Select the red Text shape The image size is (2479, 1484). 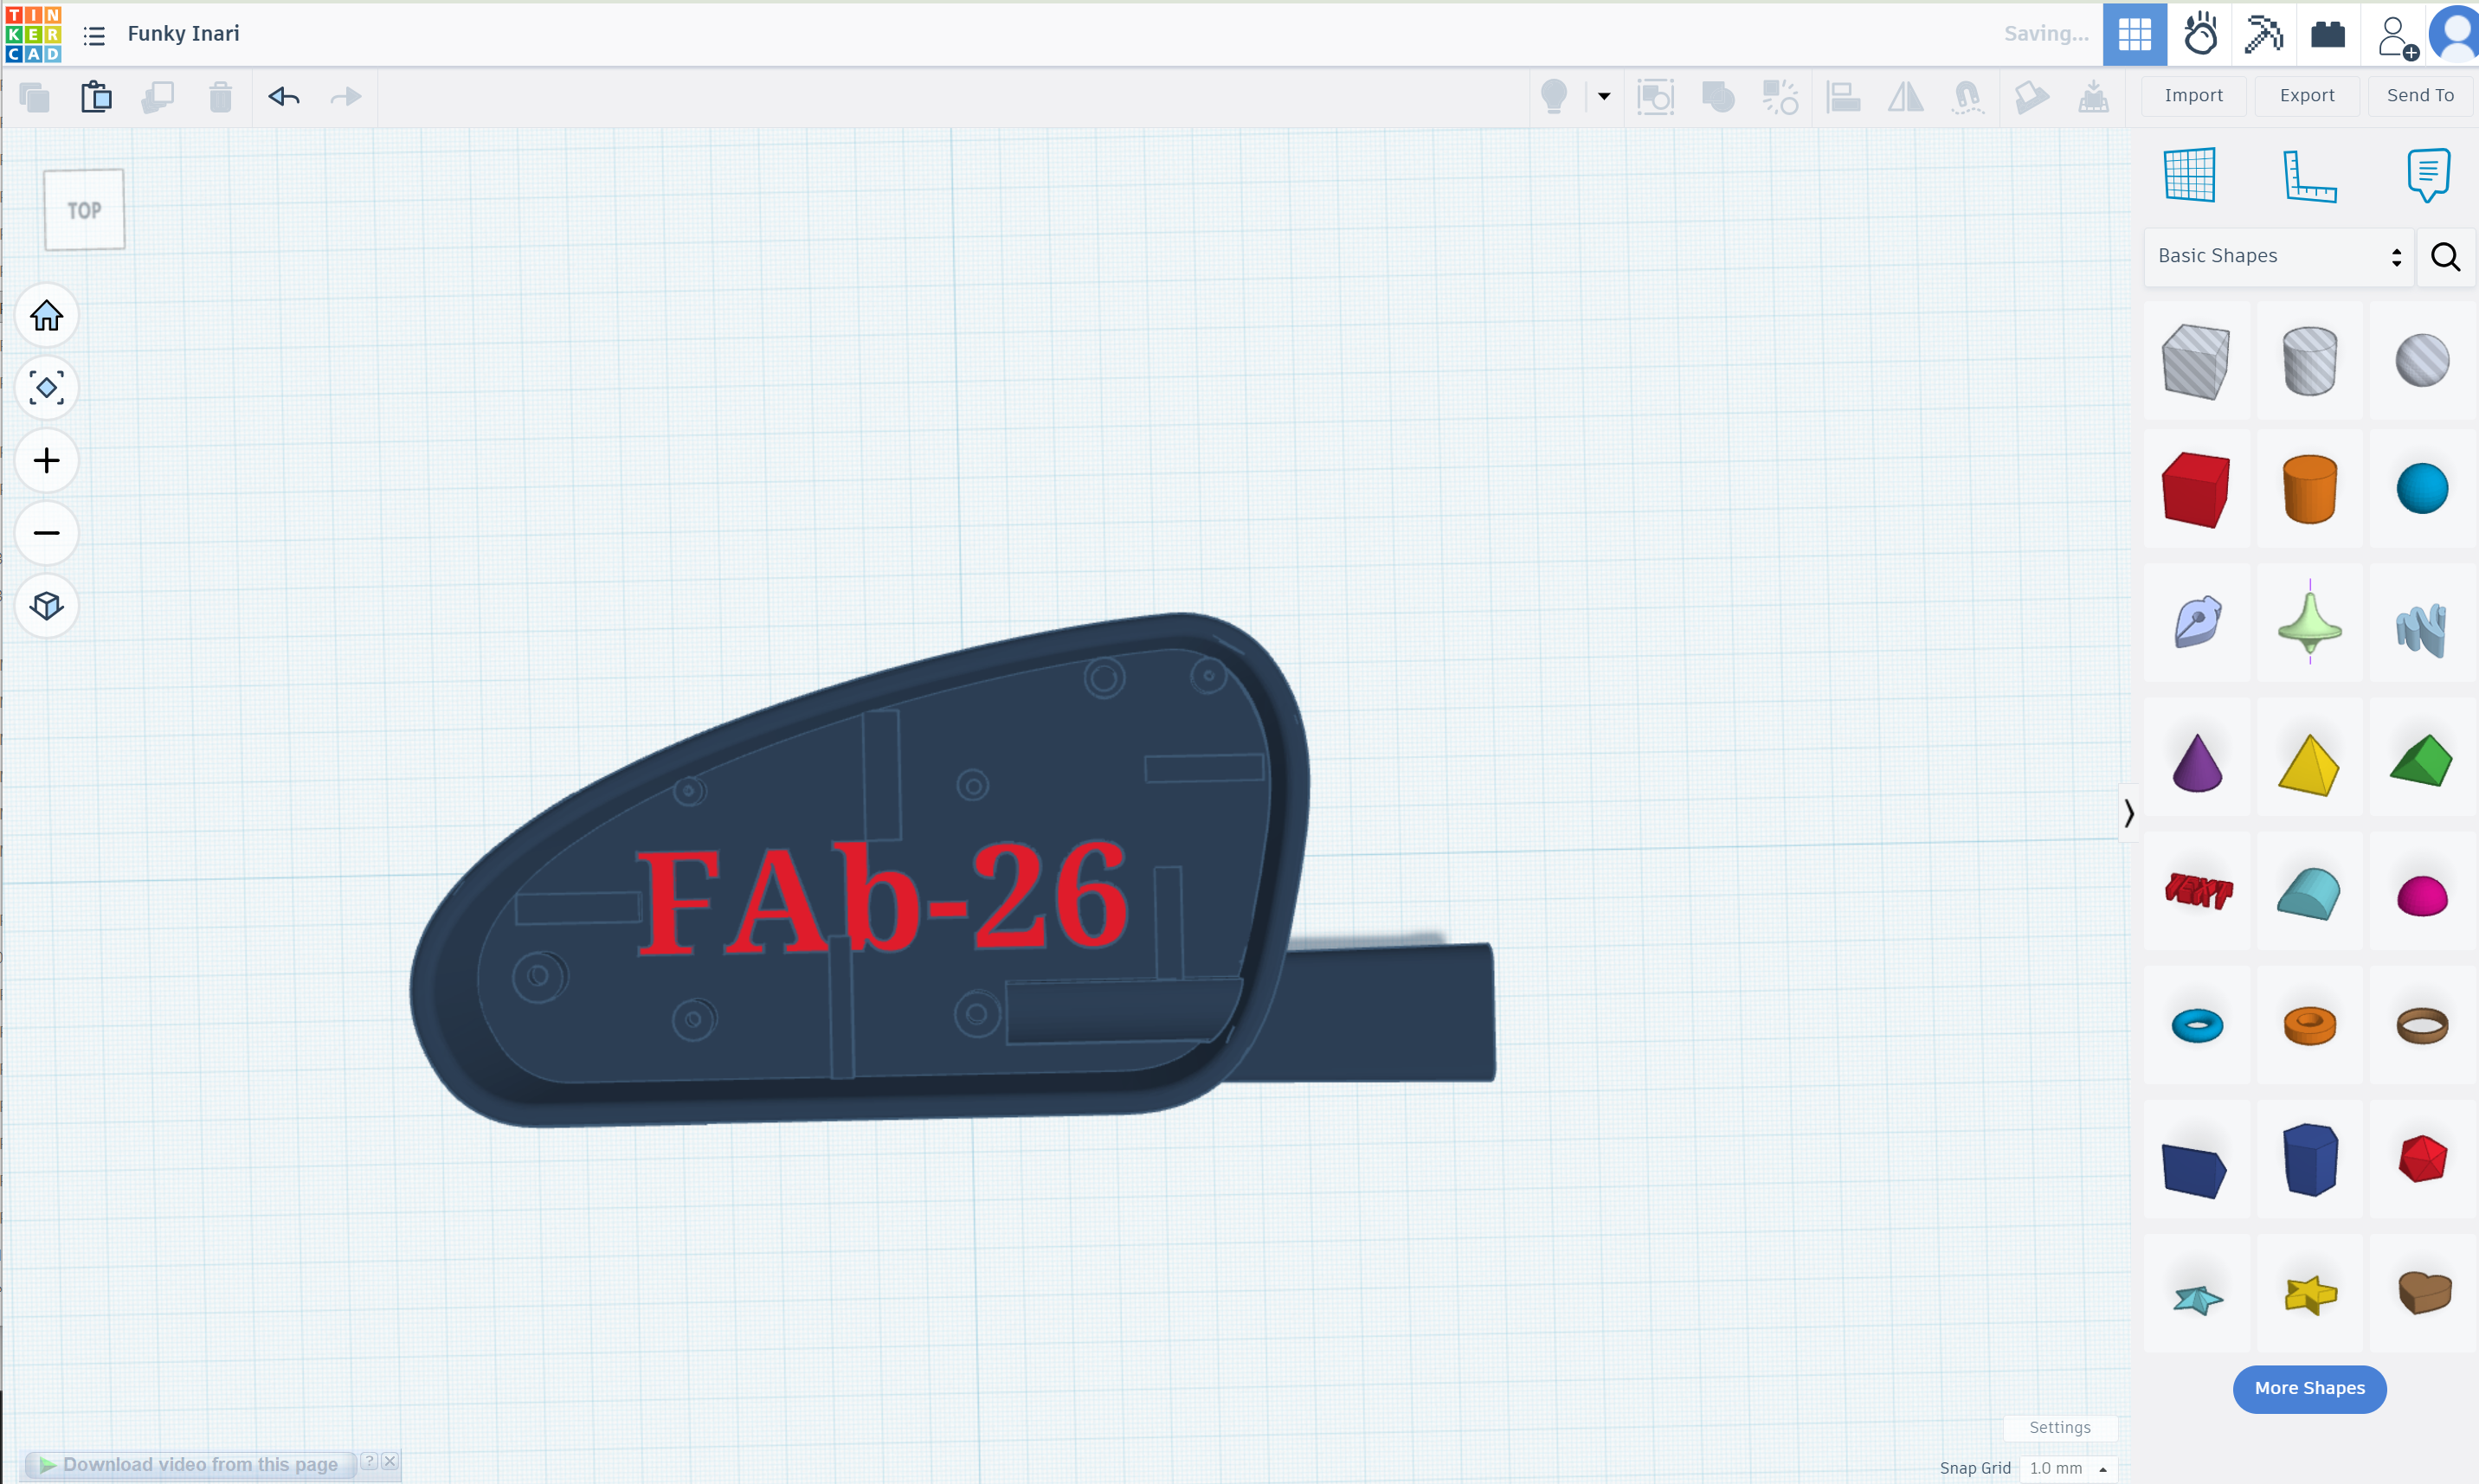2198,890
